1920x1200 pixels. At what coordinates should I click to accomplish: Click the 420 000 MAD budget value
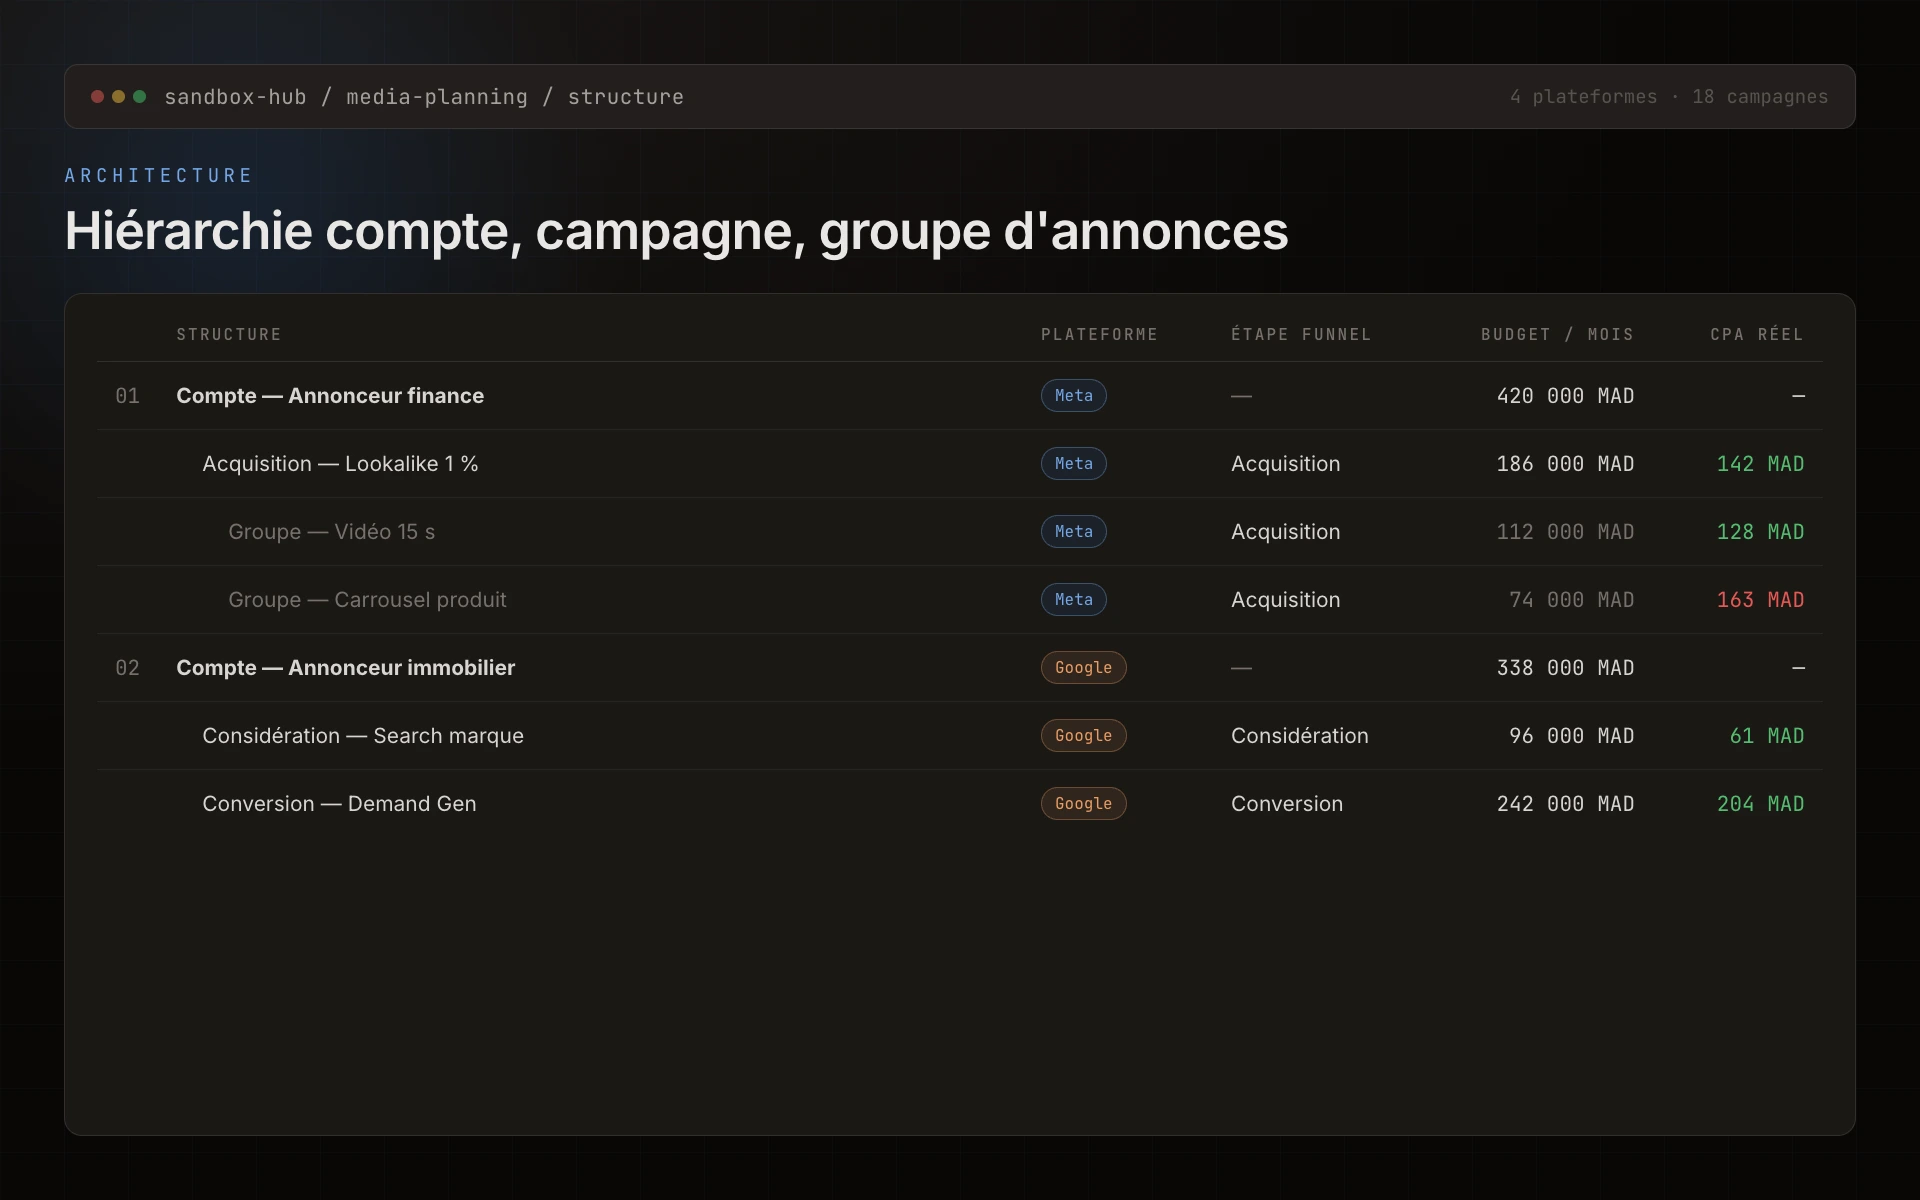pyautogui.click(x=1565, y=396)
